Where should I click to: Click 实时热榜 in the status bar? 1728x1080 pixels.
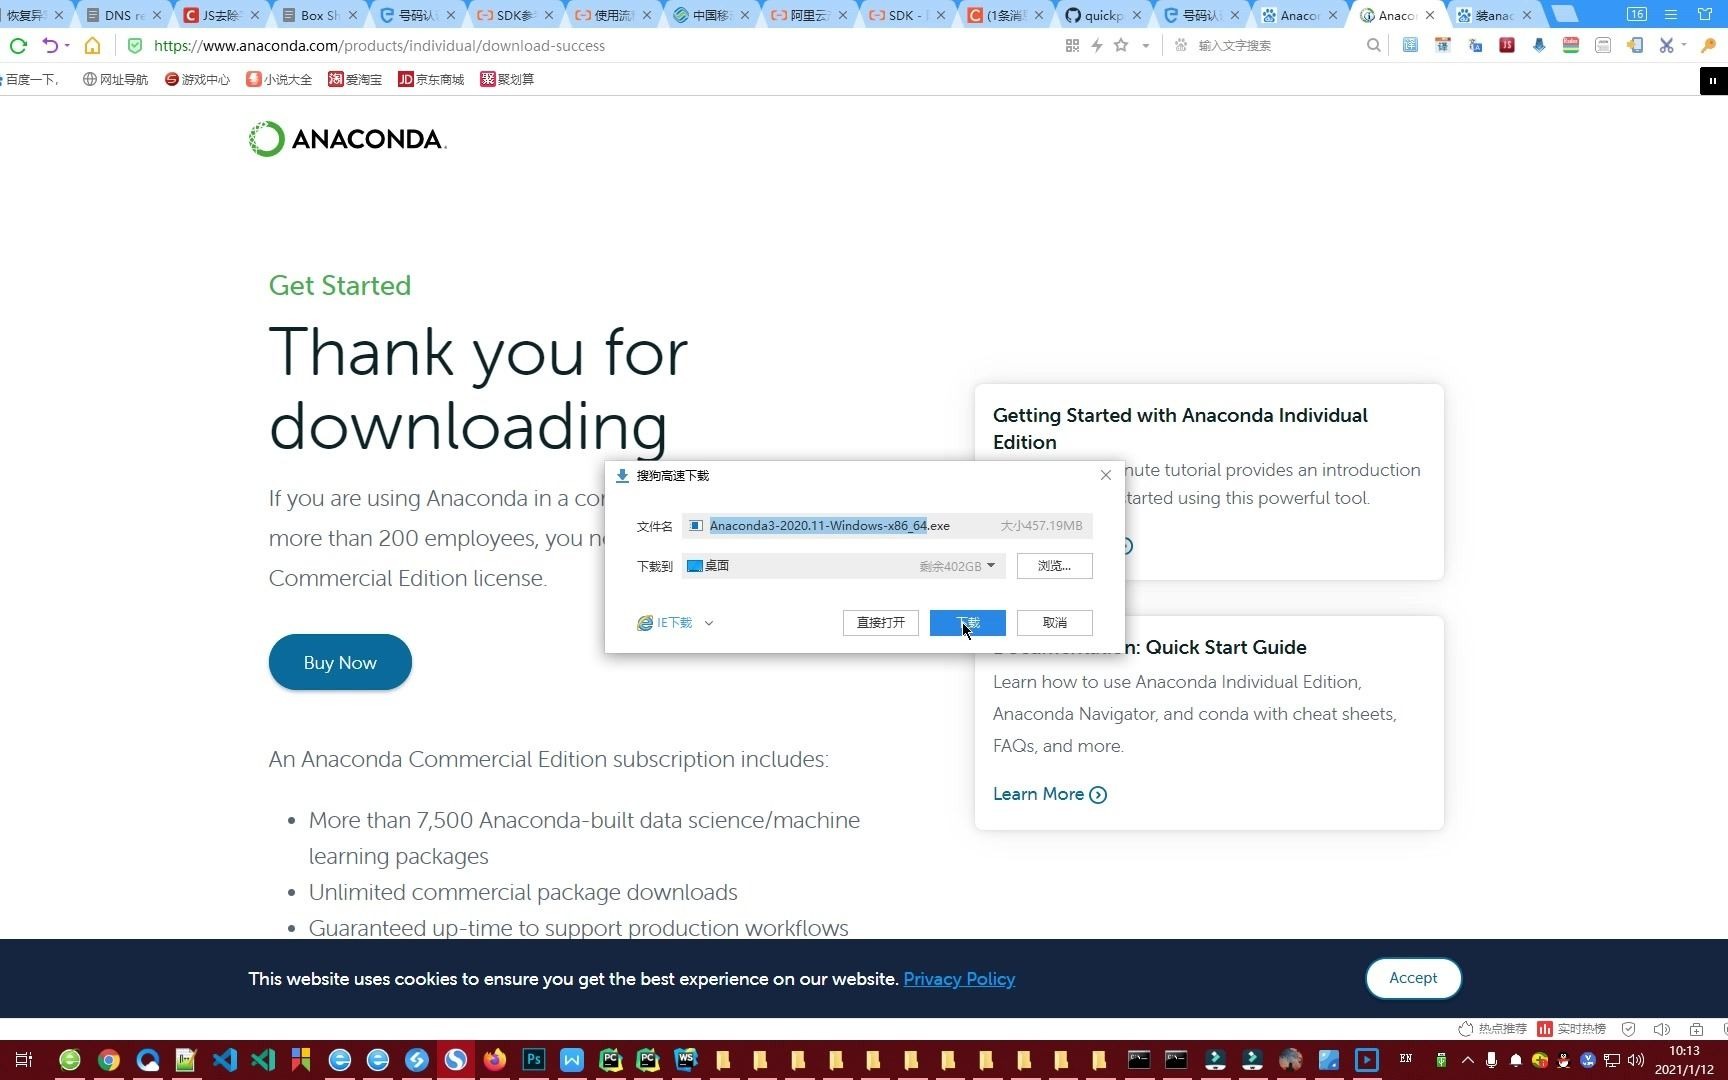pyautogui.click(x=1572, y=1029)
